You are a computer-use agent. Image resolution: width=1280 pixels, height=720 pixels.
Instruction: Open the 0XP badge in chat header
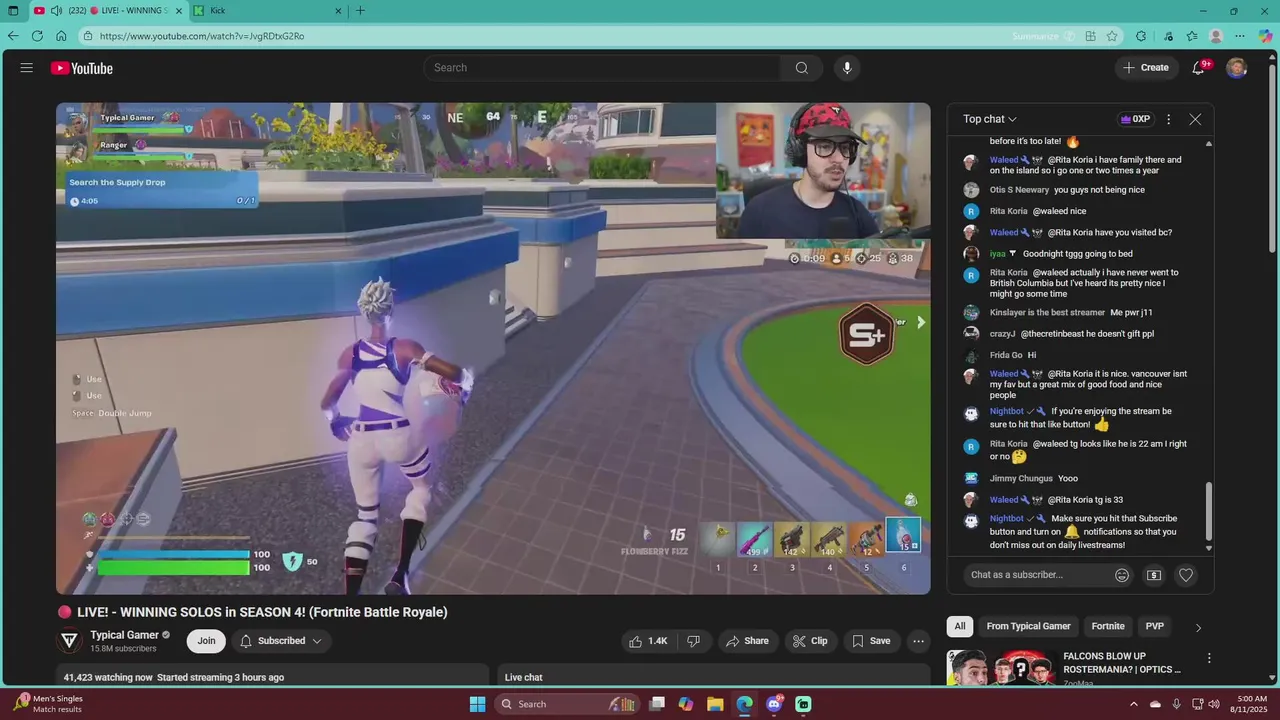1135,119
